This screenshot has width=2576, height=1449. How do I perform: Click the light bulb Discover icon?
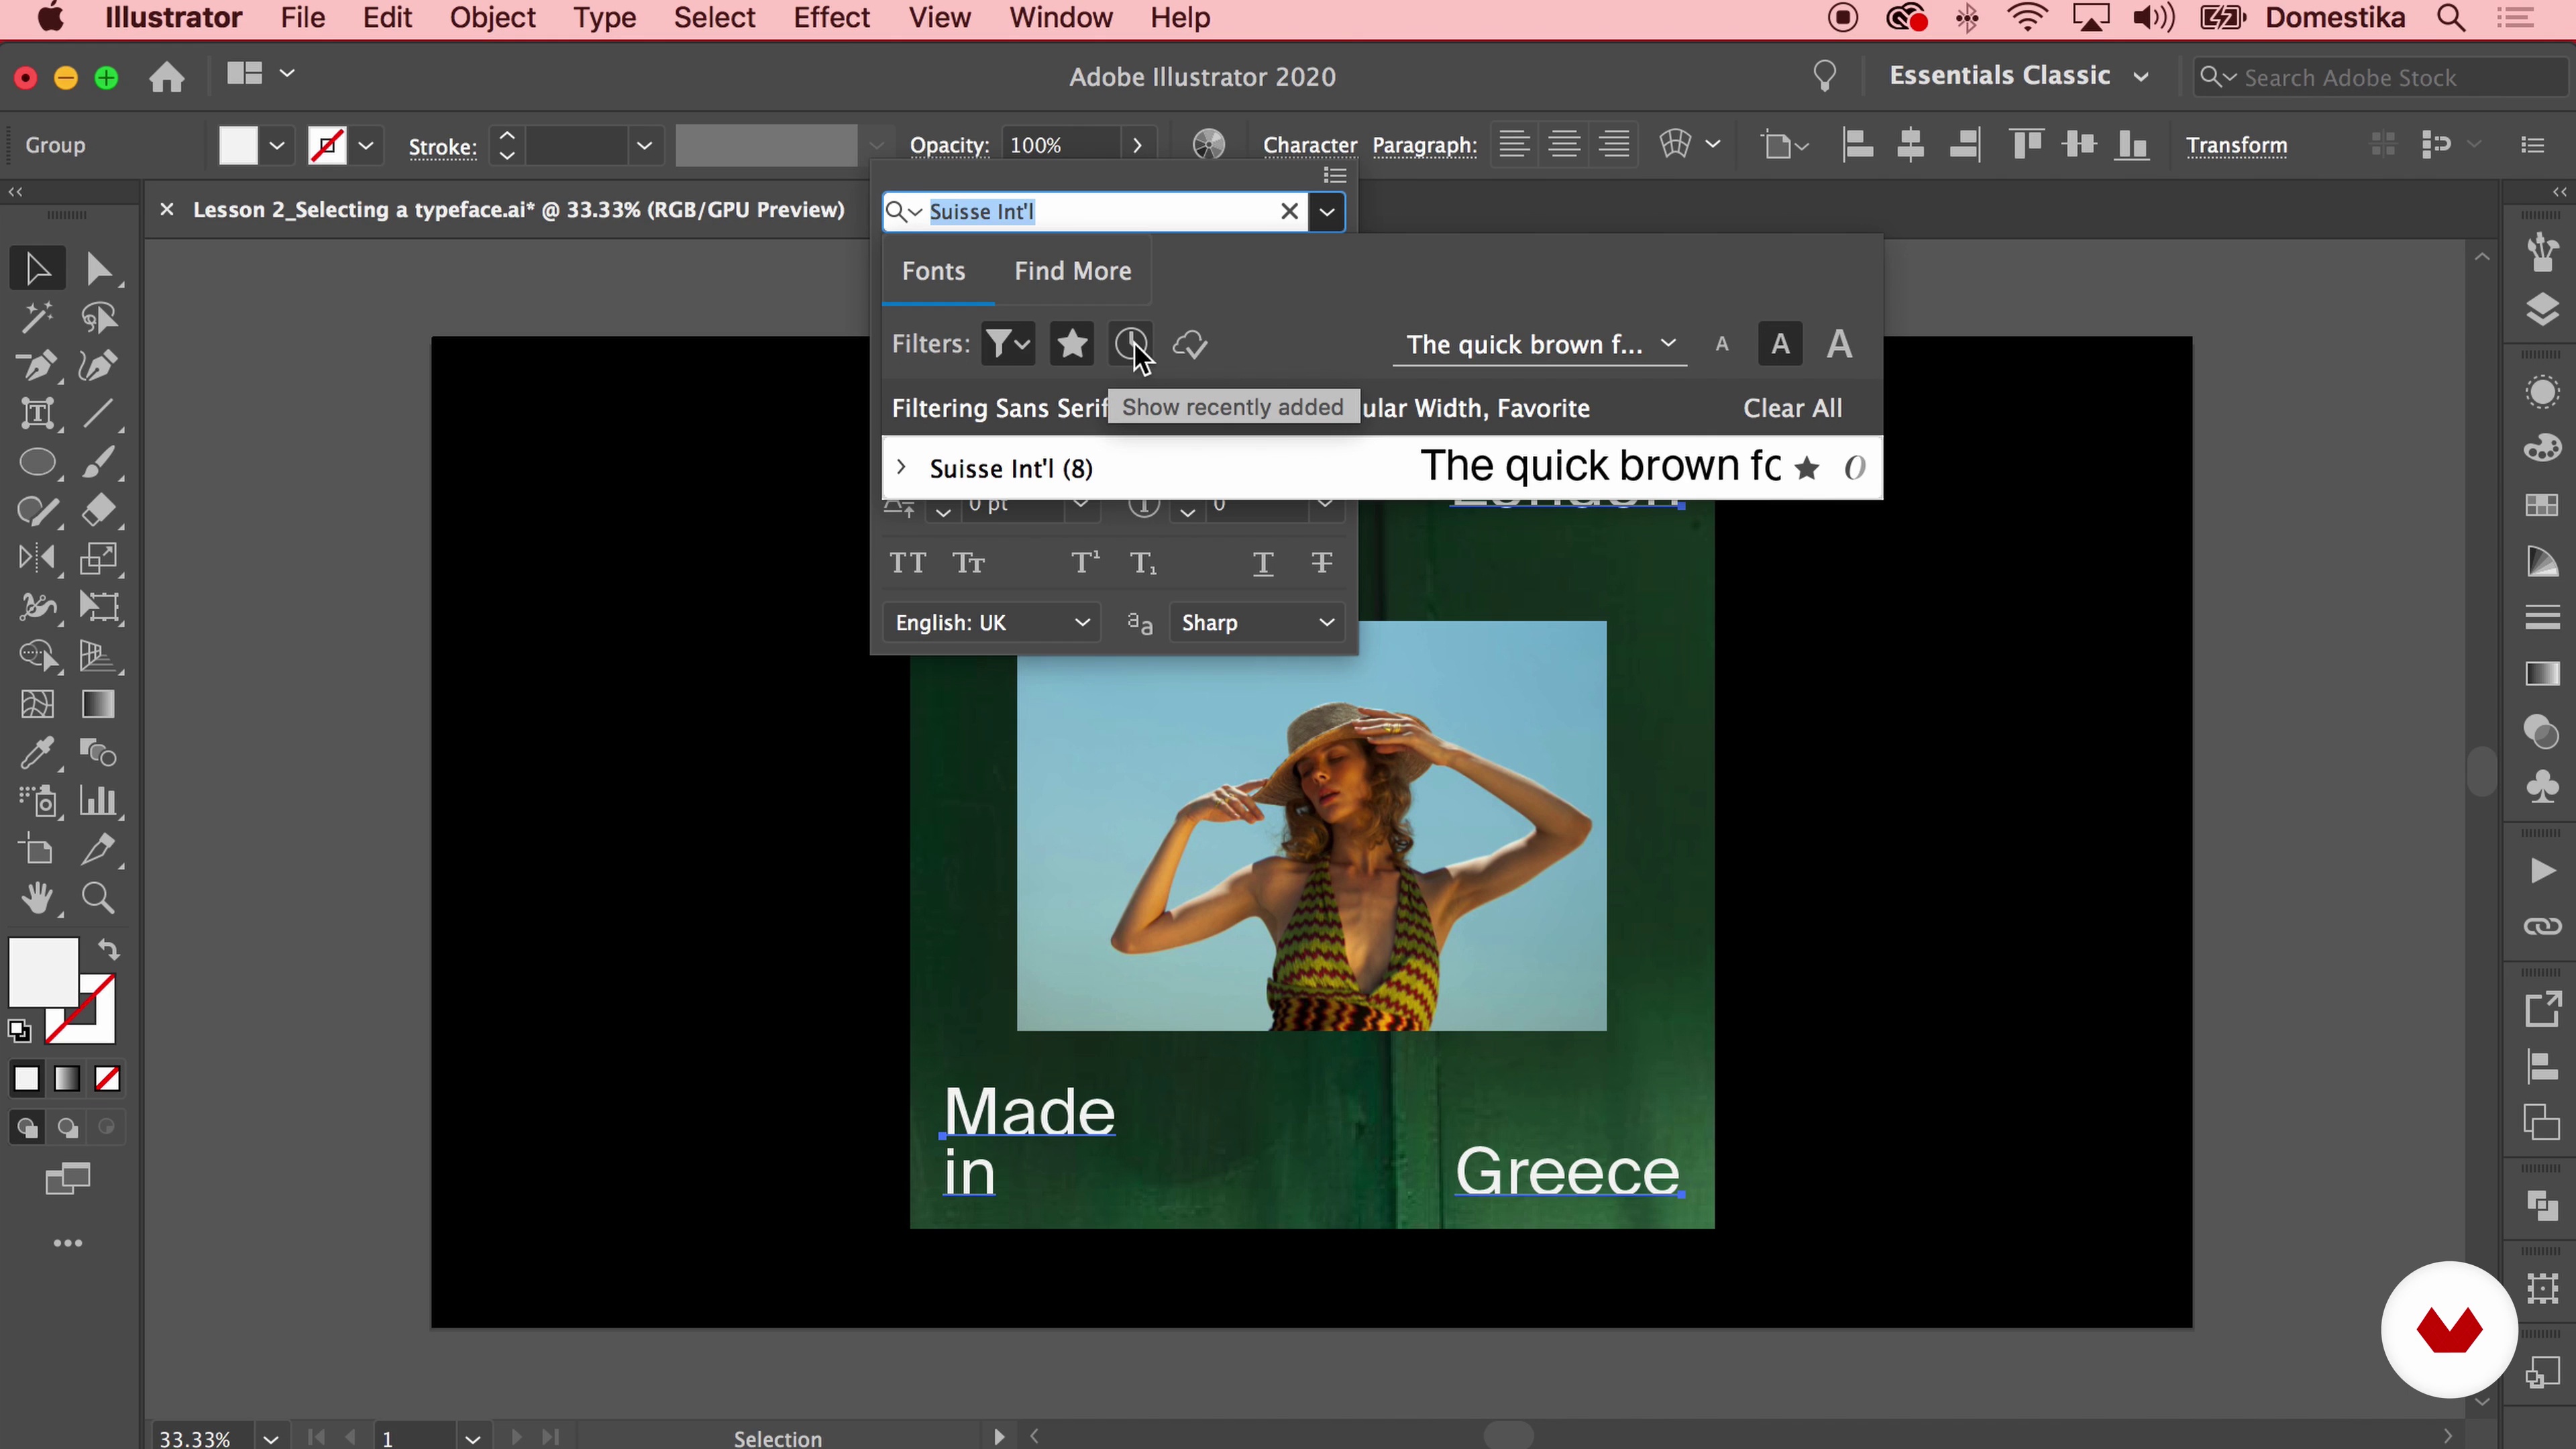(x=1824, y=76)
